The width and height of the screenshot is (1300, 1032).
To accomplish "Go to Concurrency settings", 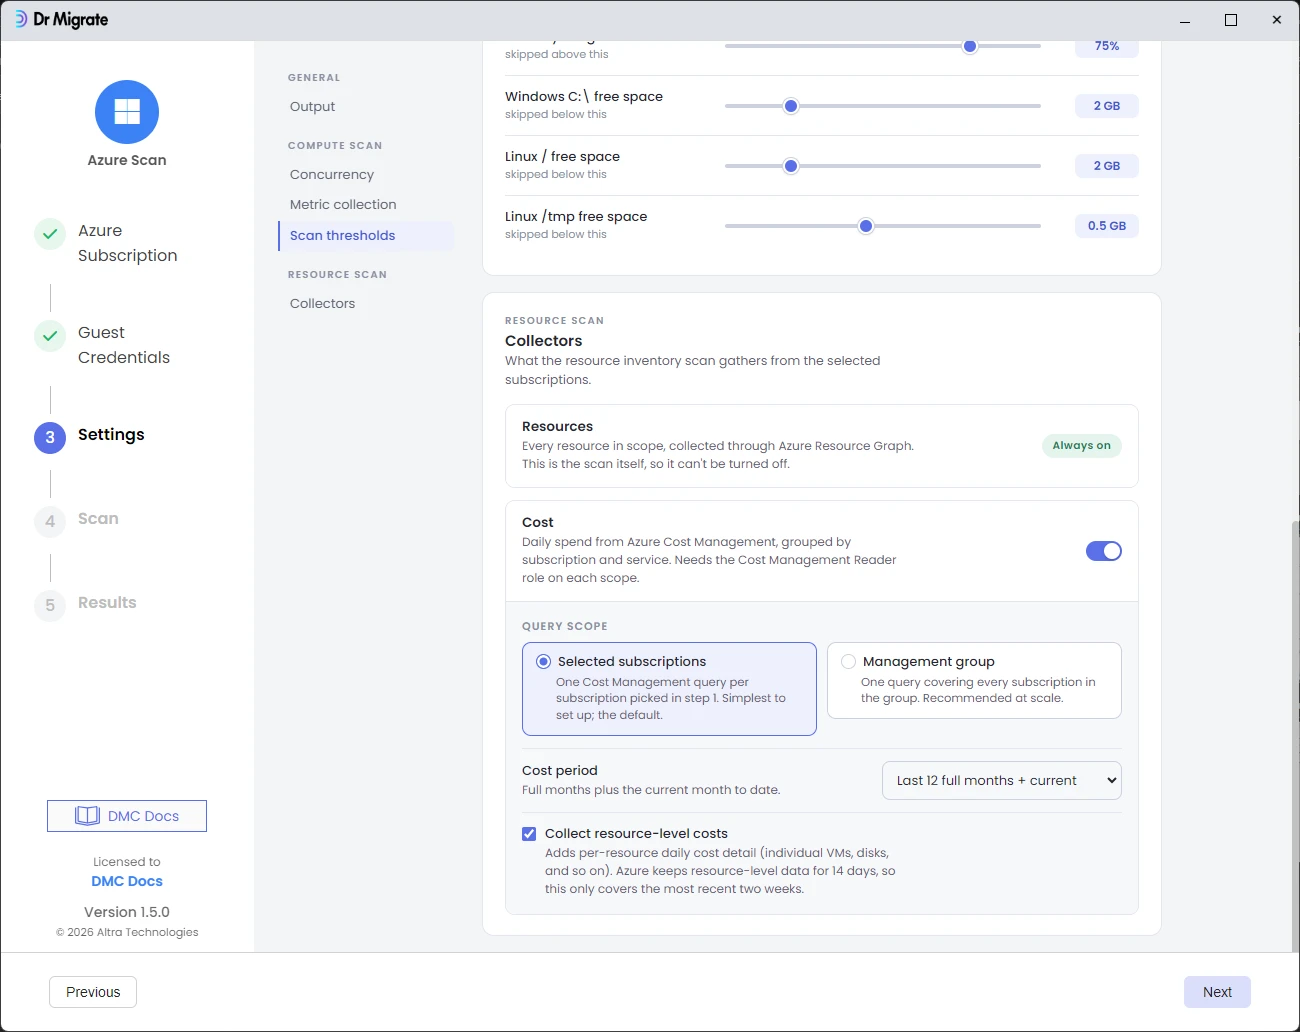I will (x=332, y=175).
